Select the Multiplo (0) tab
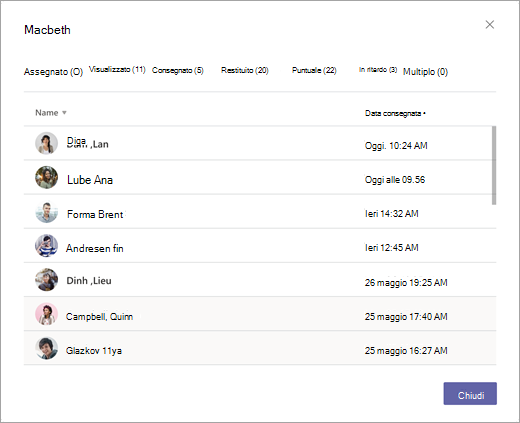The height and width of the screenshot is (423, 520). click(x=425, y=72)
